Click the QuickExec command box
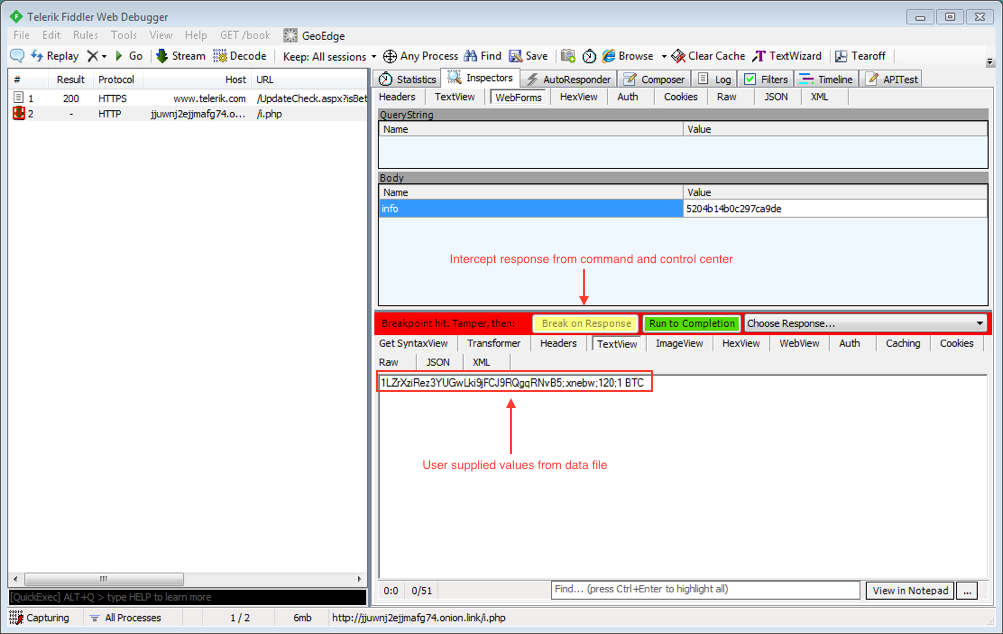Screen dimensions: 1003x634 (x=187, y=597)
